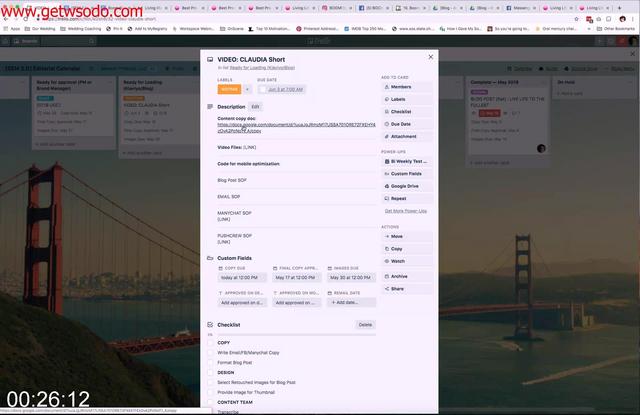This screenshot has height=415, width=640.
Task: Open the Apps bookmarks shortcut
Action: tap(12, 29)
